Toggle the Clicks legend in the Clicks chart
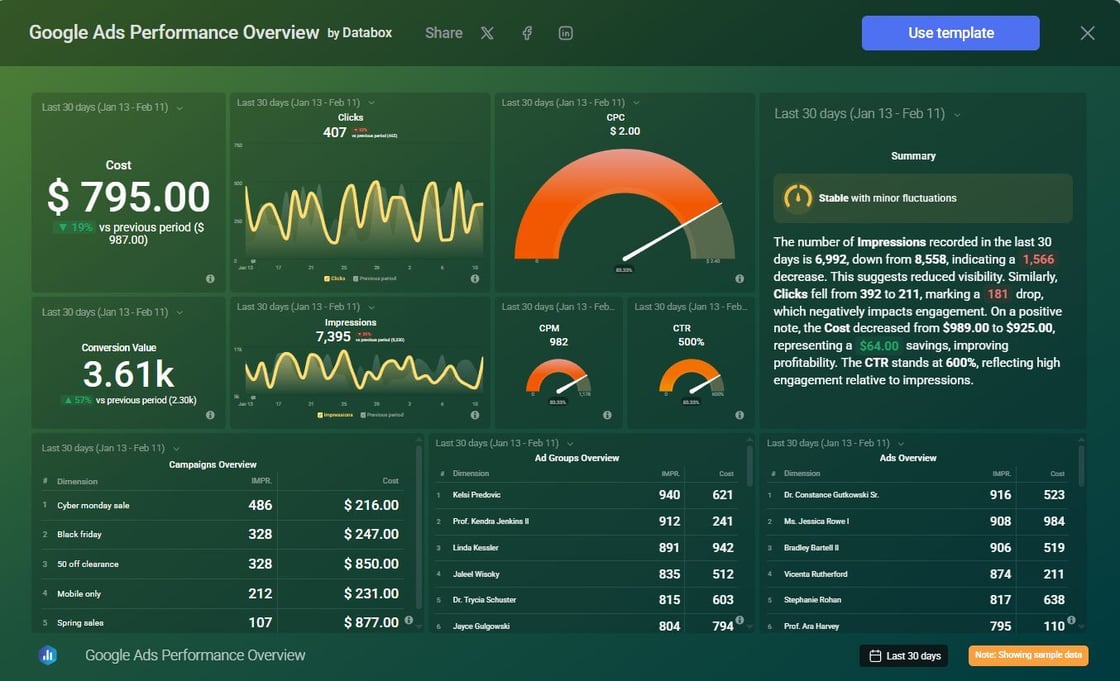 pyautogui.click(x=335, y=278)
